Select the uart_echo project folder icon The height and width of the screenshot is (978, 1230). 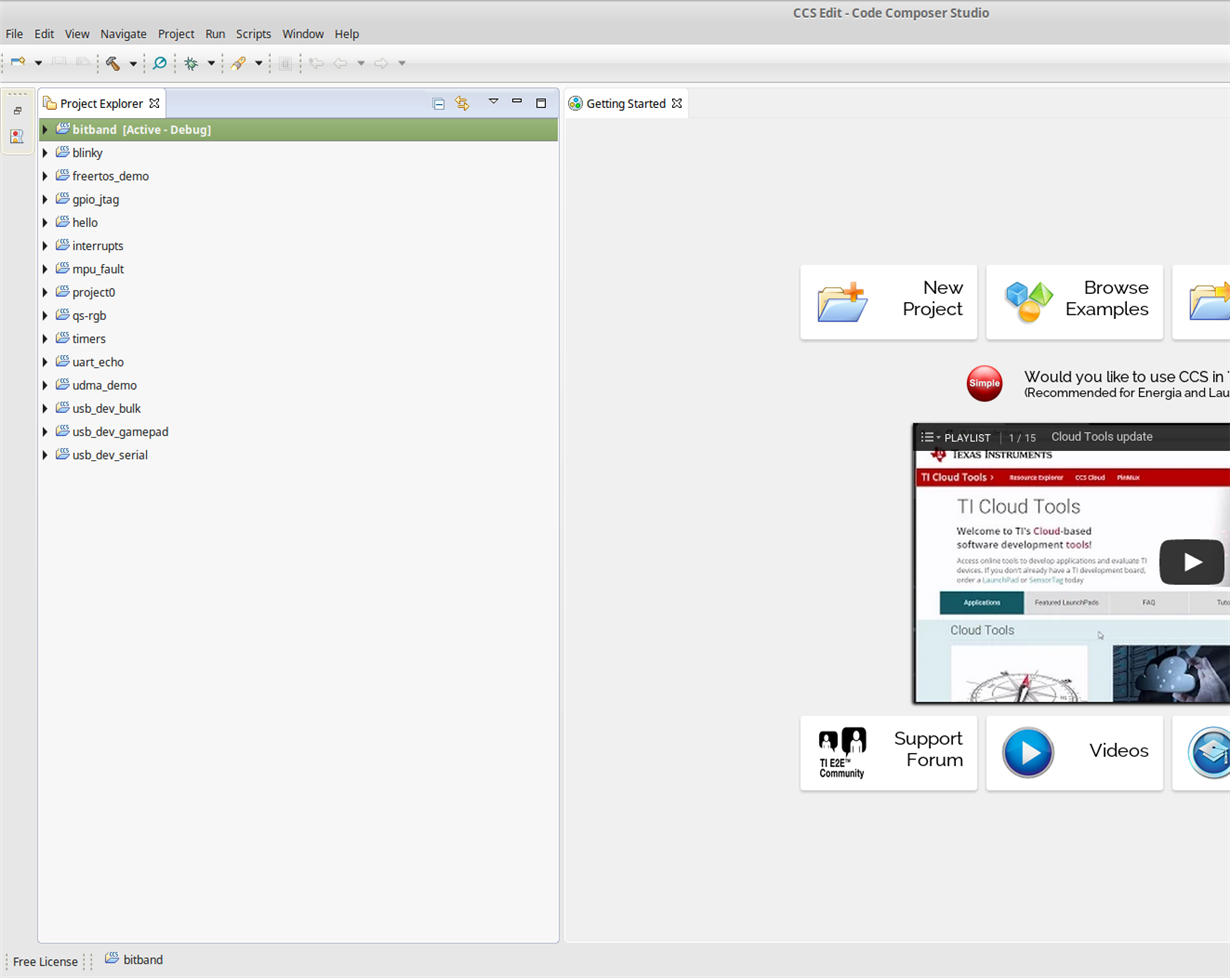62,361
